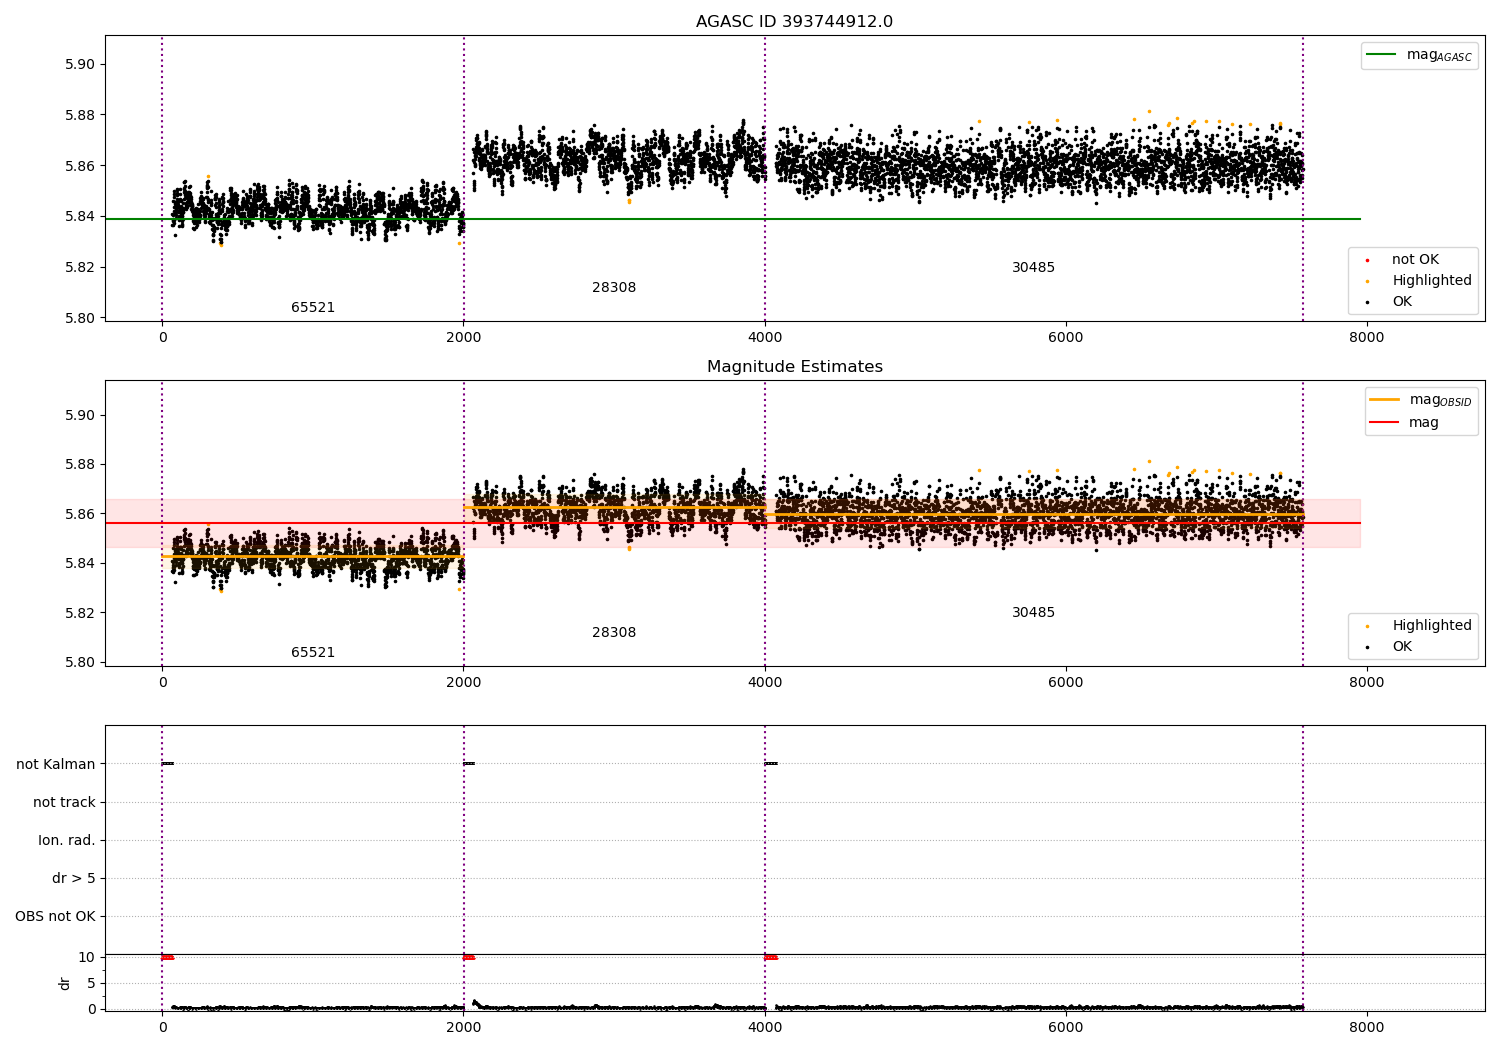This screenshot has height=1050, width=1500.
Task: Click the 'Ion. rad.' axis label
Action: [67, 840]
